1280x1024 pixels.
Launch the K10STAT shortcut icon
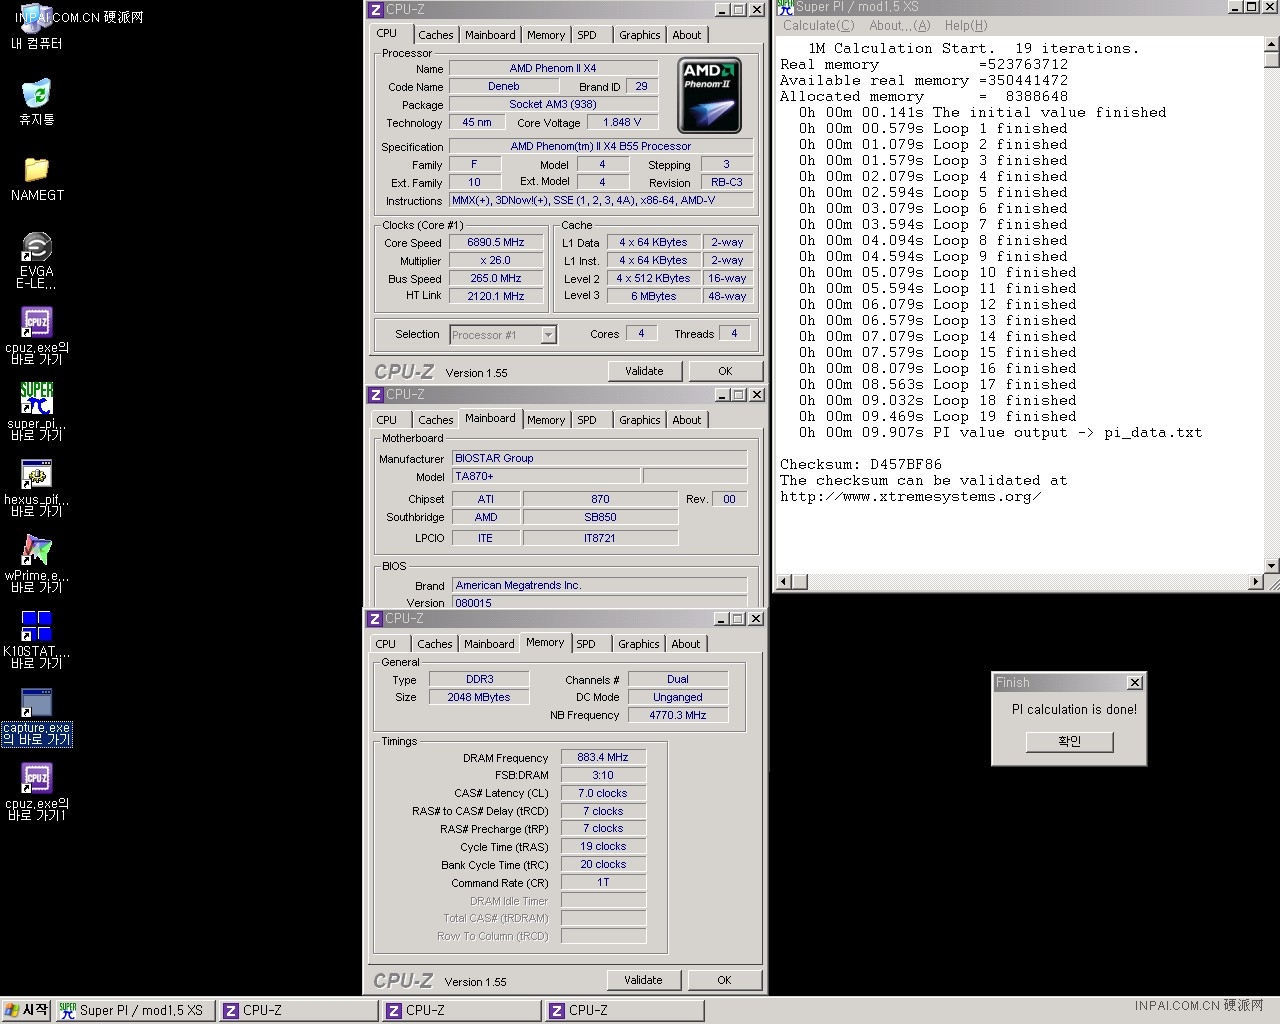click(x=36, y=639)
